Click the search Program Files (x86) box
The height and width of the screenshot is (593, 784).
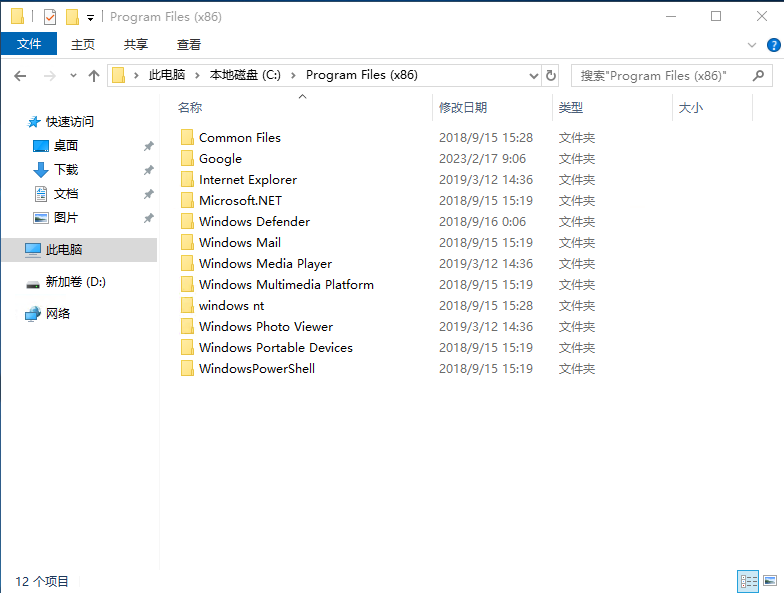coord(660,76)
